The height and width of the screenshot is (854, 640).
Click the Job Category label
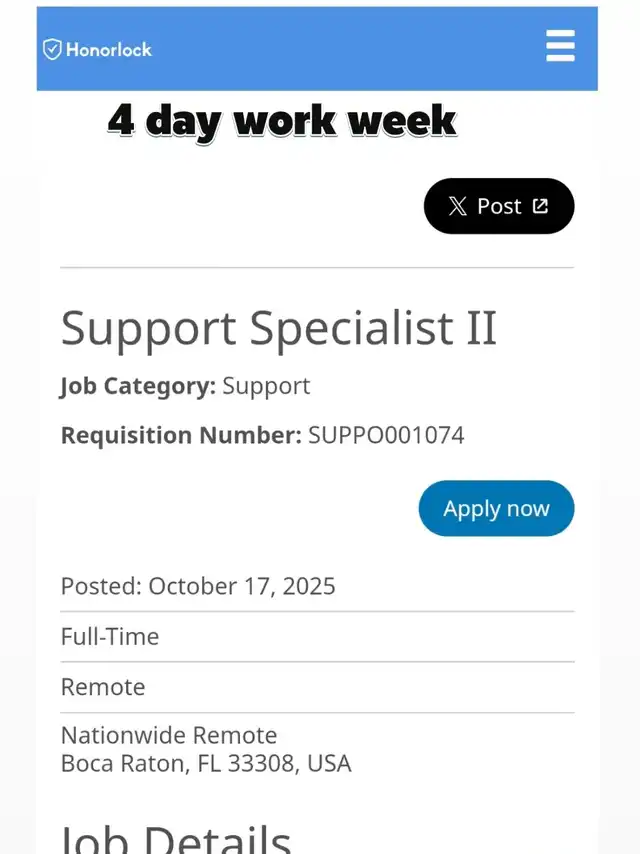coord(138,386)
